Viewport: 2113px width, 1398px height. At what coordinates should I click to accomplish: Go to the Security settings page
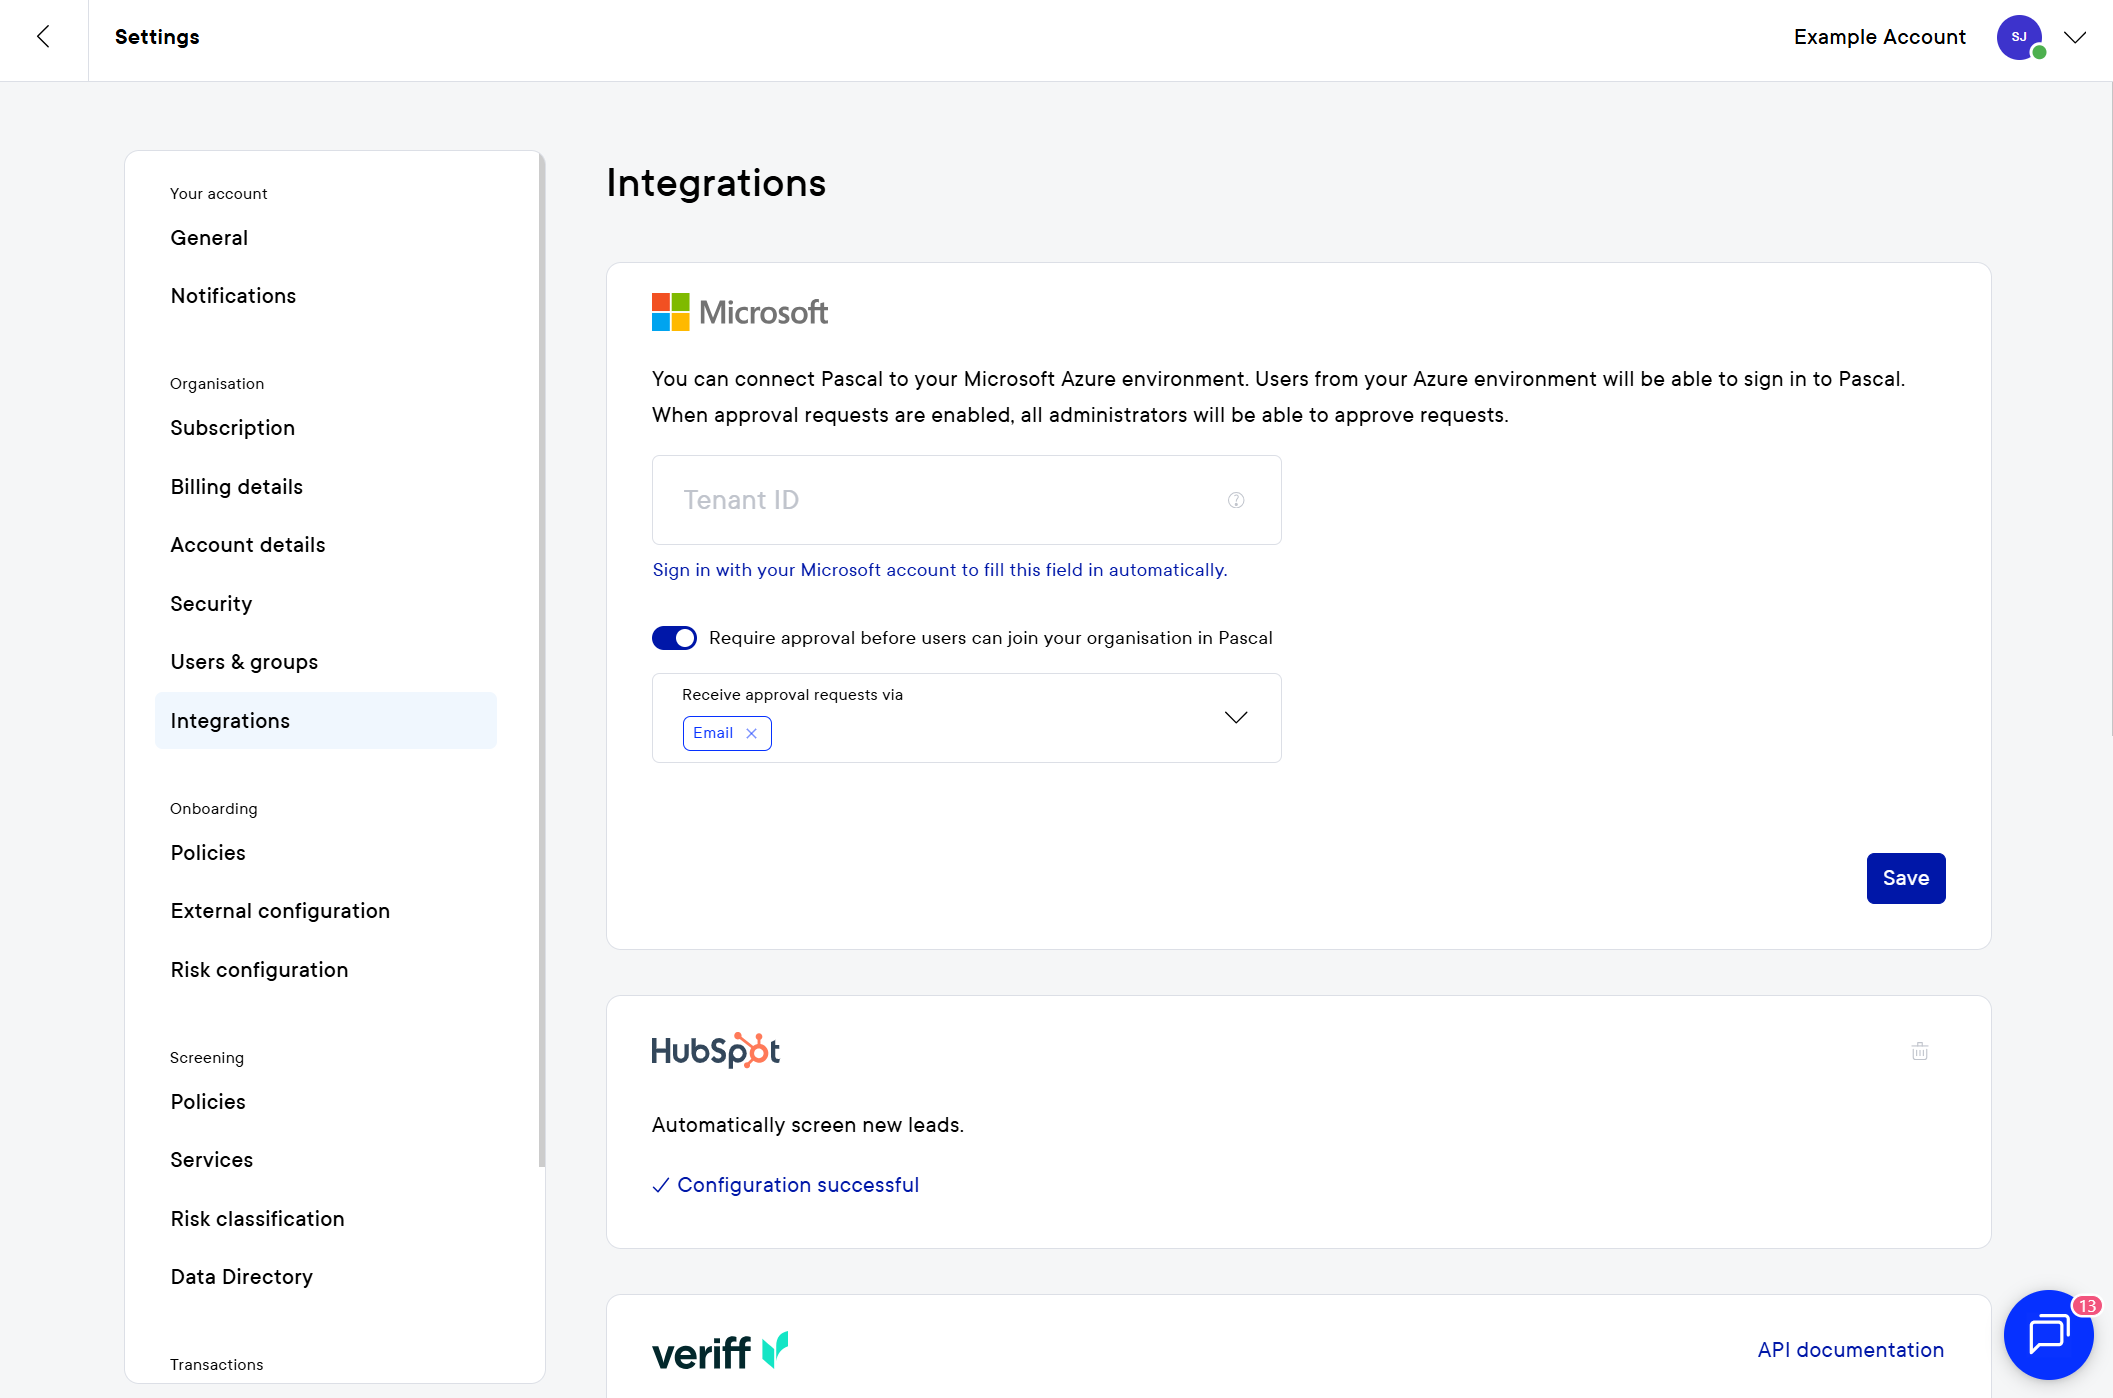211,604
